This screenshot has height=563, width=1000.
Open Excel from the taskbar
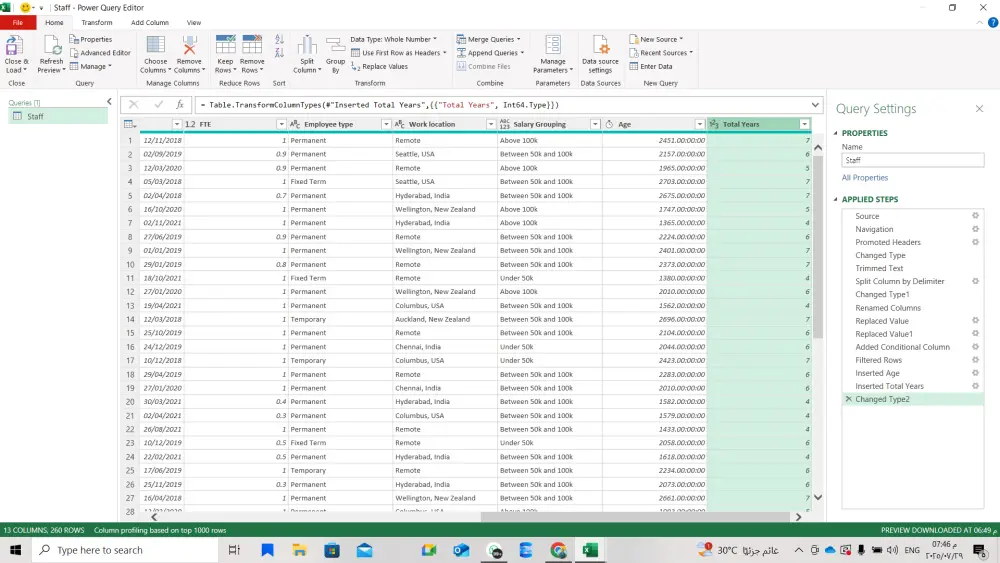[590, 550]
